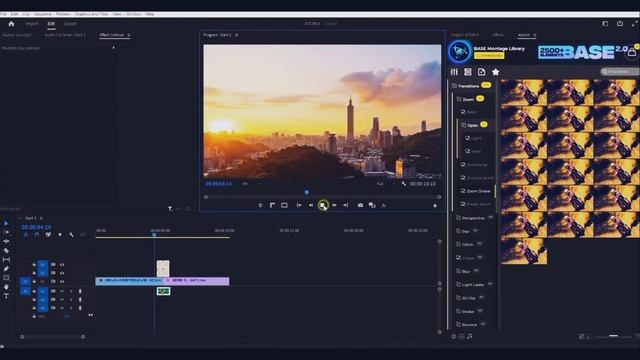Viewport: 640px width, 360px height.
Task: Select the Slip tool
Action: click(6, 260)
